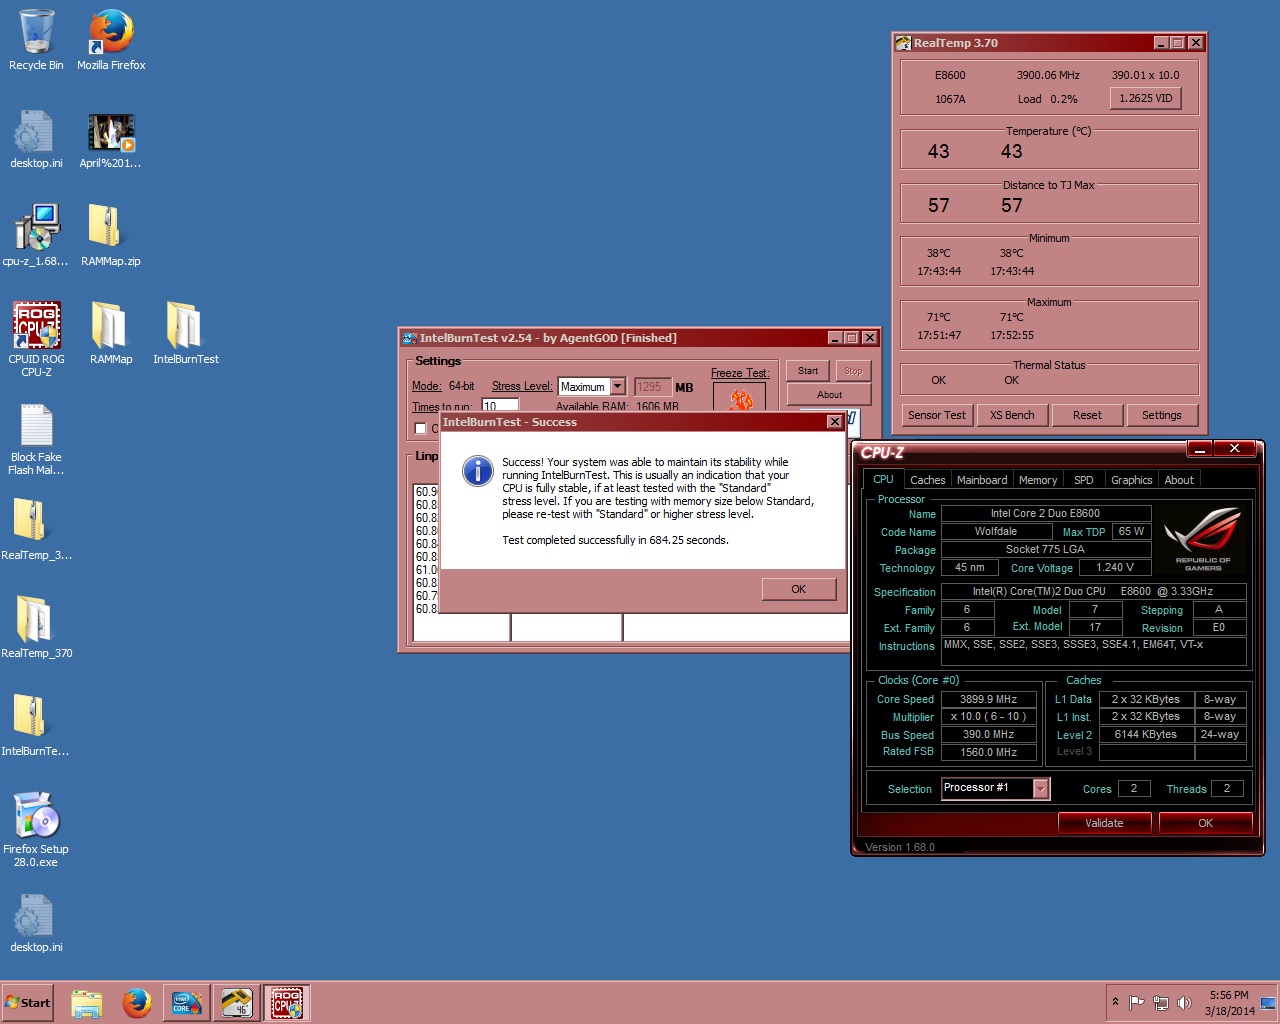Image resolution: width=1280 pixels, height=1024 pixels.
Task: Click the IntelBurnTest title bar icon
Action: point(409,338)
